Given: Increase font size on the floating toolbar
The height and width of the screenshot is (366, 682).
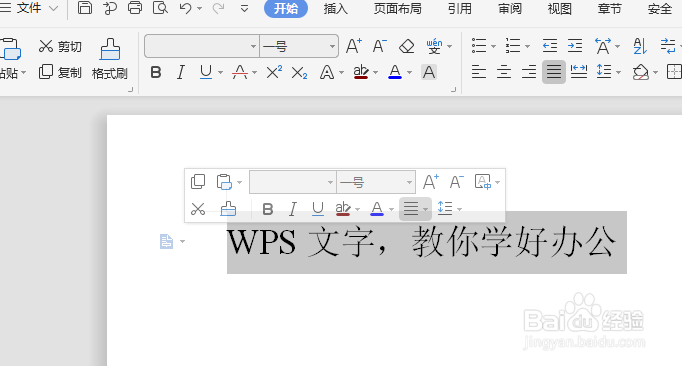Looking at the screenshot, I should (x=431, y=181).
